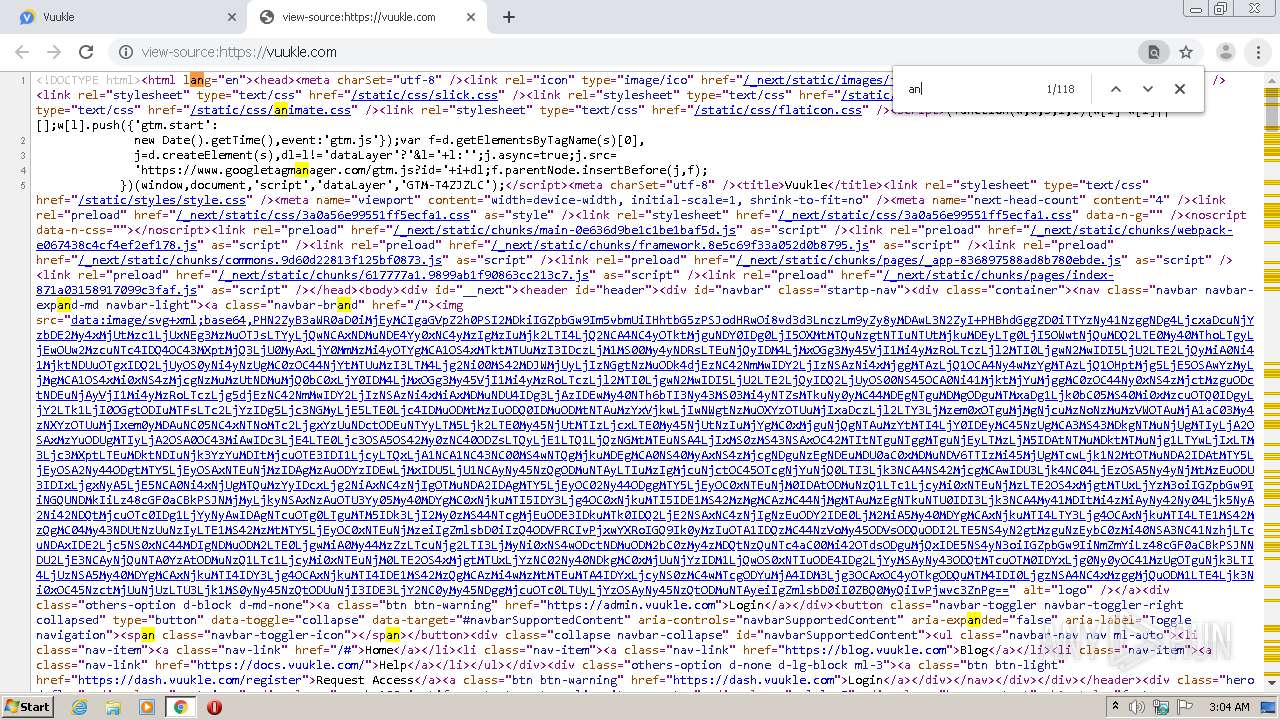Select the view-source:https://vuukle.com tab
Image resolution: width=1280 pixels, height=720 pixels.
366,17
